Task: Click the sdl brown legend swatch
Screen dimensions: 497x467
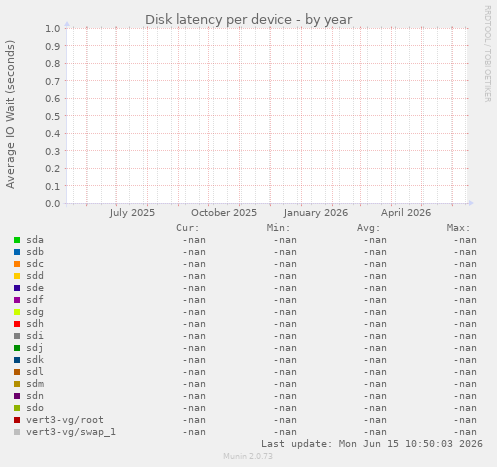Action: point(17,372)
